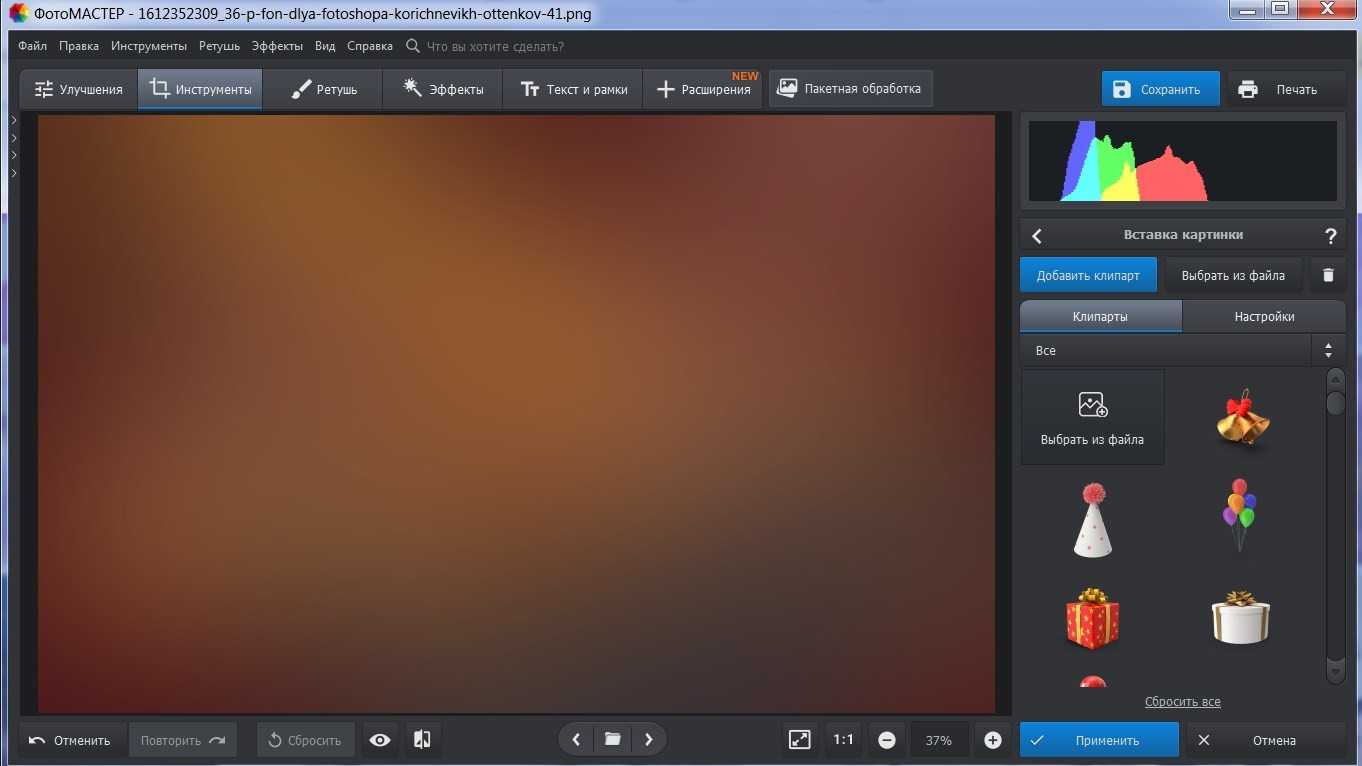Open the Все clipart category dropdown
The width and height of the screenshot is (1362, 766).
tap(1182, 351)
